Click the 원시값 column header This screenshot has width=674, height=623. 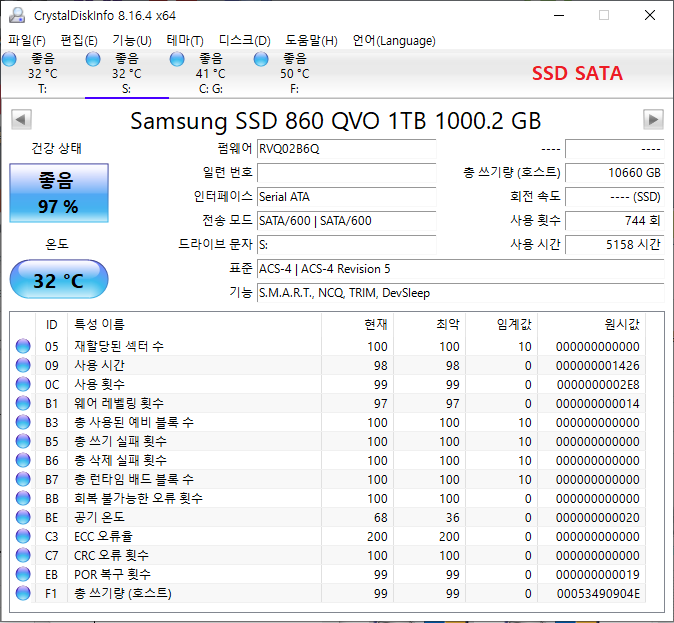click(591, 324)
